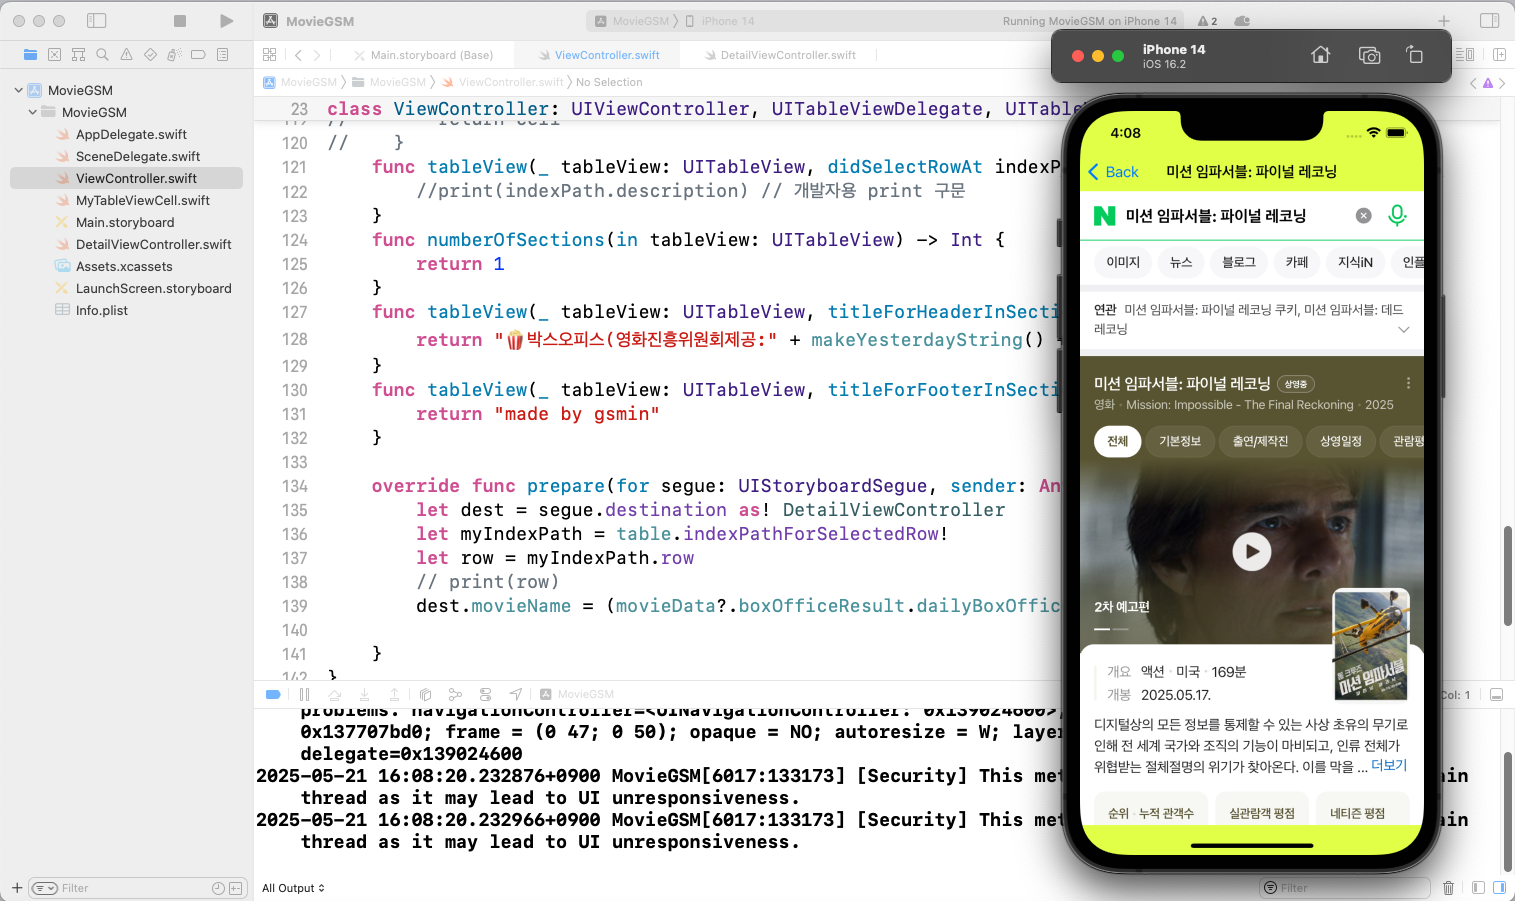The height and width of the screenshot is (901, 1515).
Task: Select 기본정보 movie info tab
Action: click(x=1180, y=441)
